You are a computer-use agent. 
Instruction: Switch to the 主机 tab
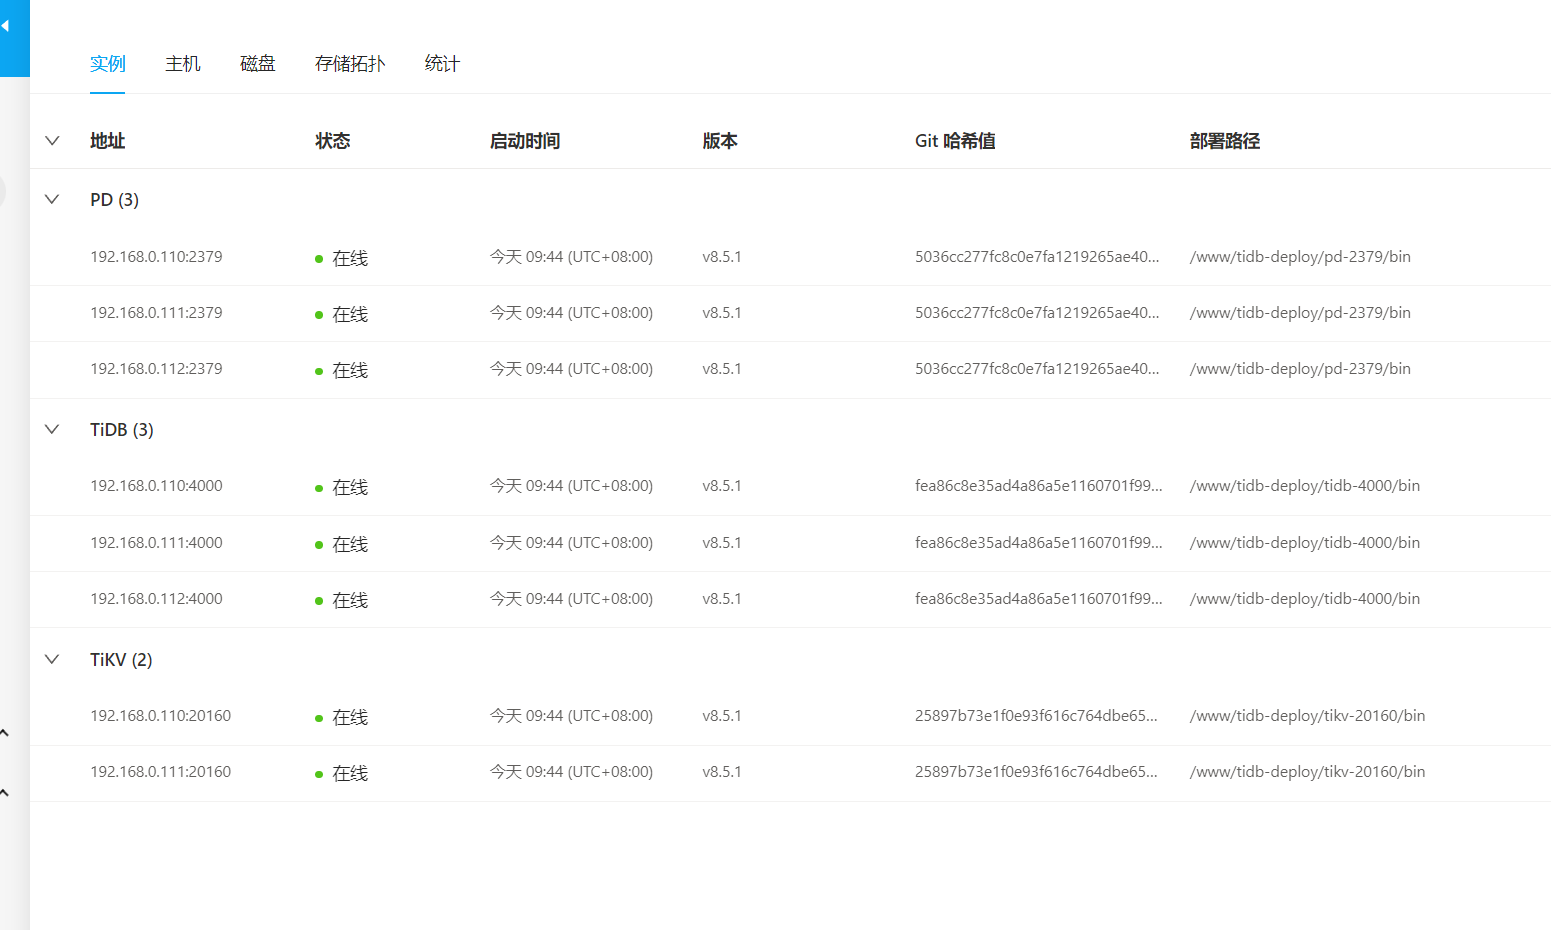click(182, 64)
